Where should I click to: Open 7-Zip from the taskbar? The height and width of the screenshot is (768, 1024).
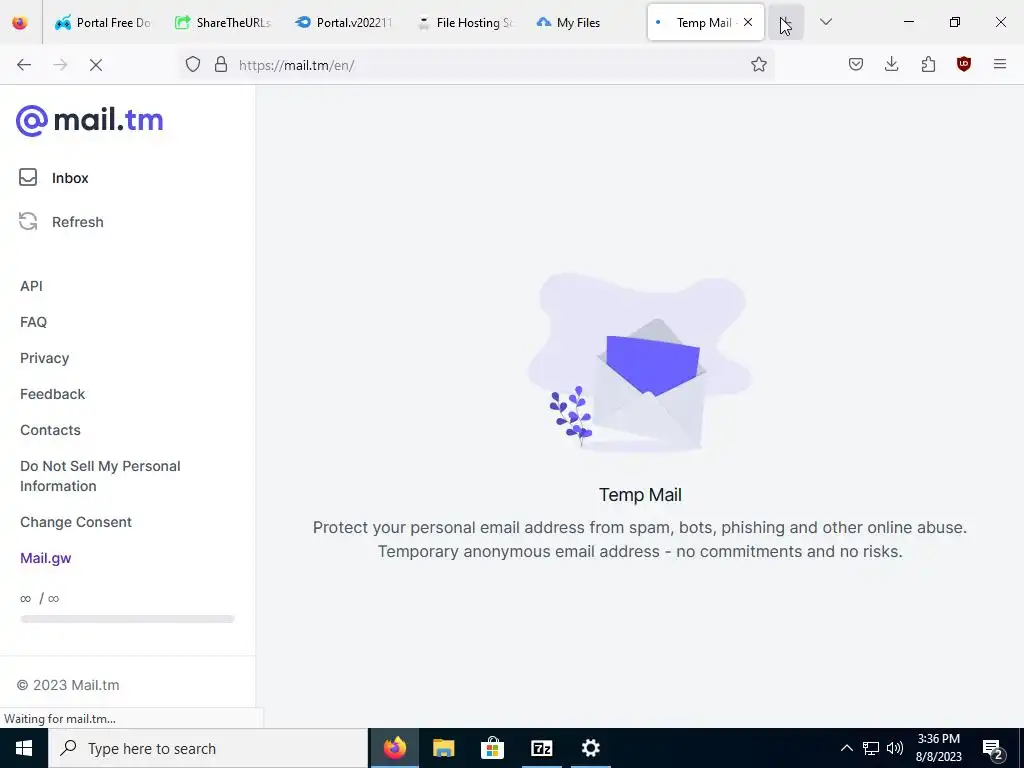tap(541, 748)
